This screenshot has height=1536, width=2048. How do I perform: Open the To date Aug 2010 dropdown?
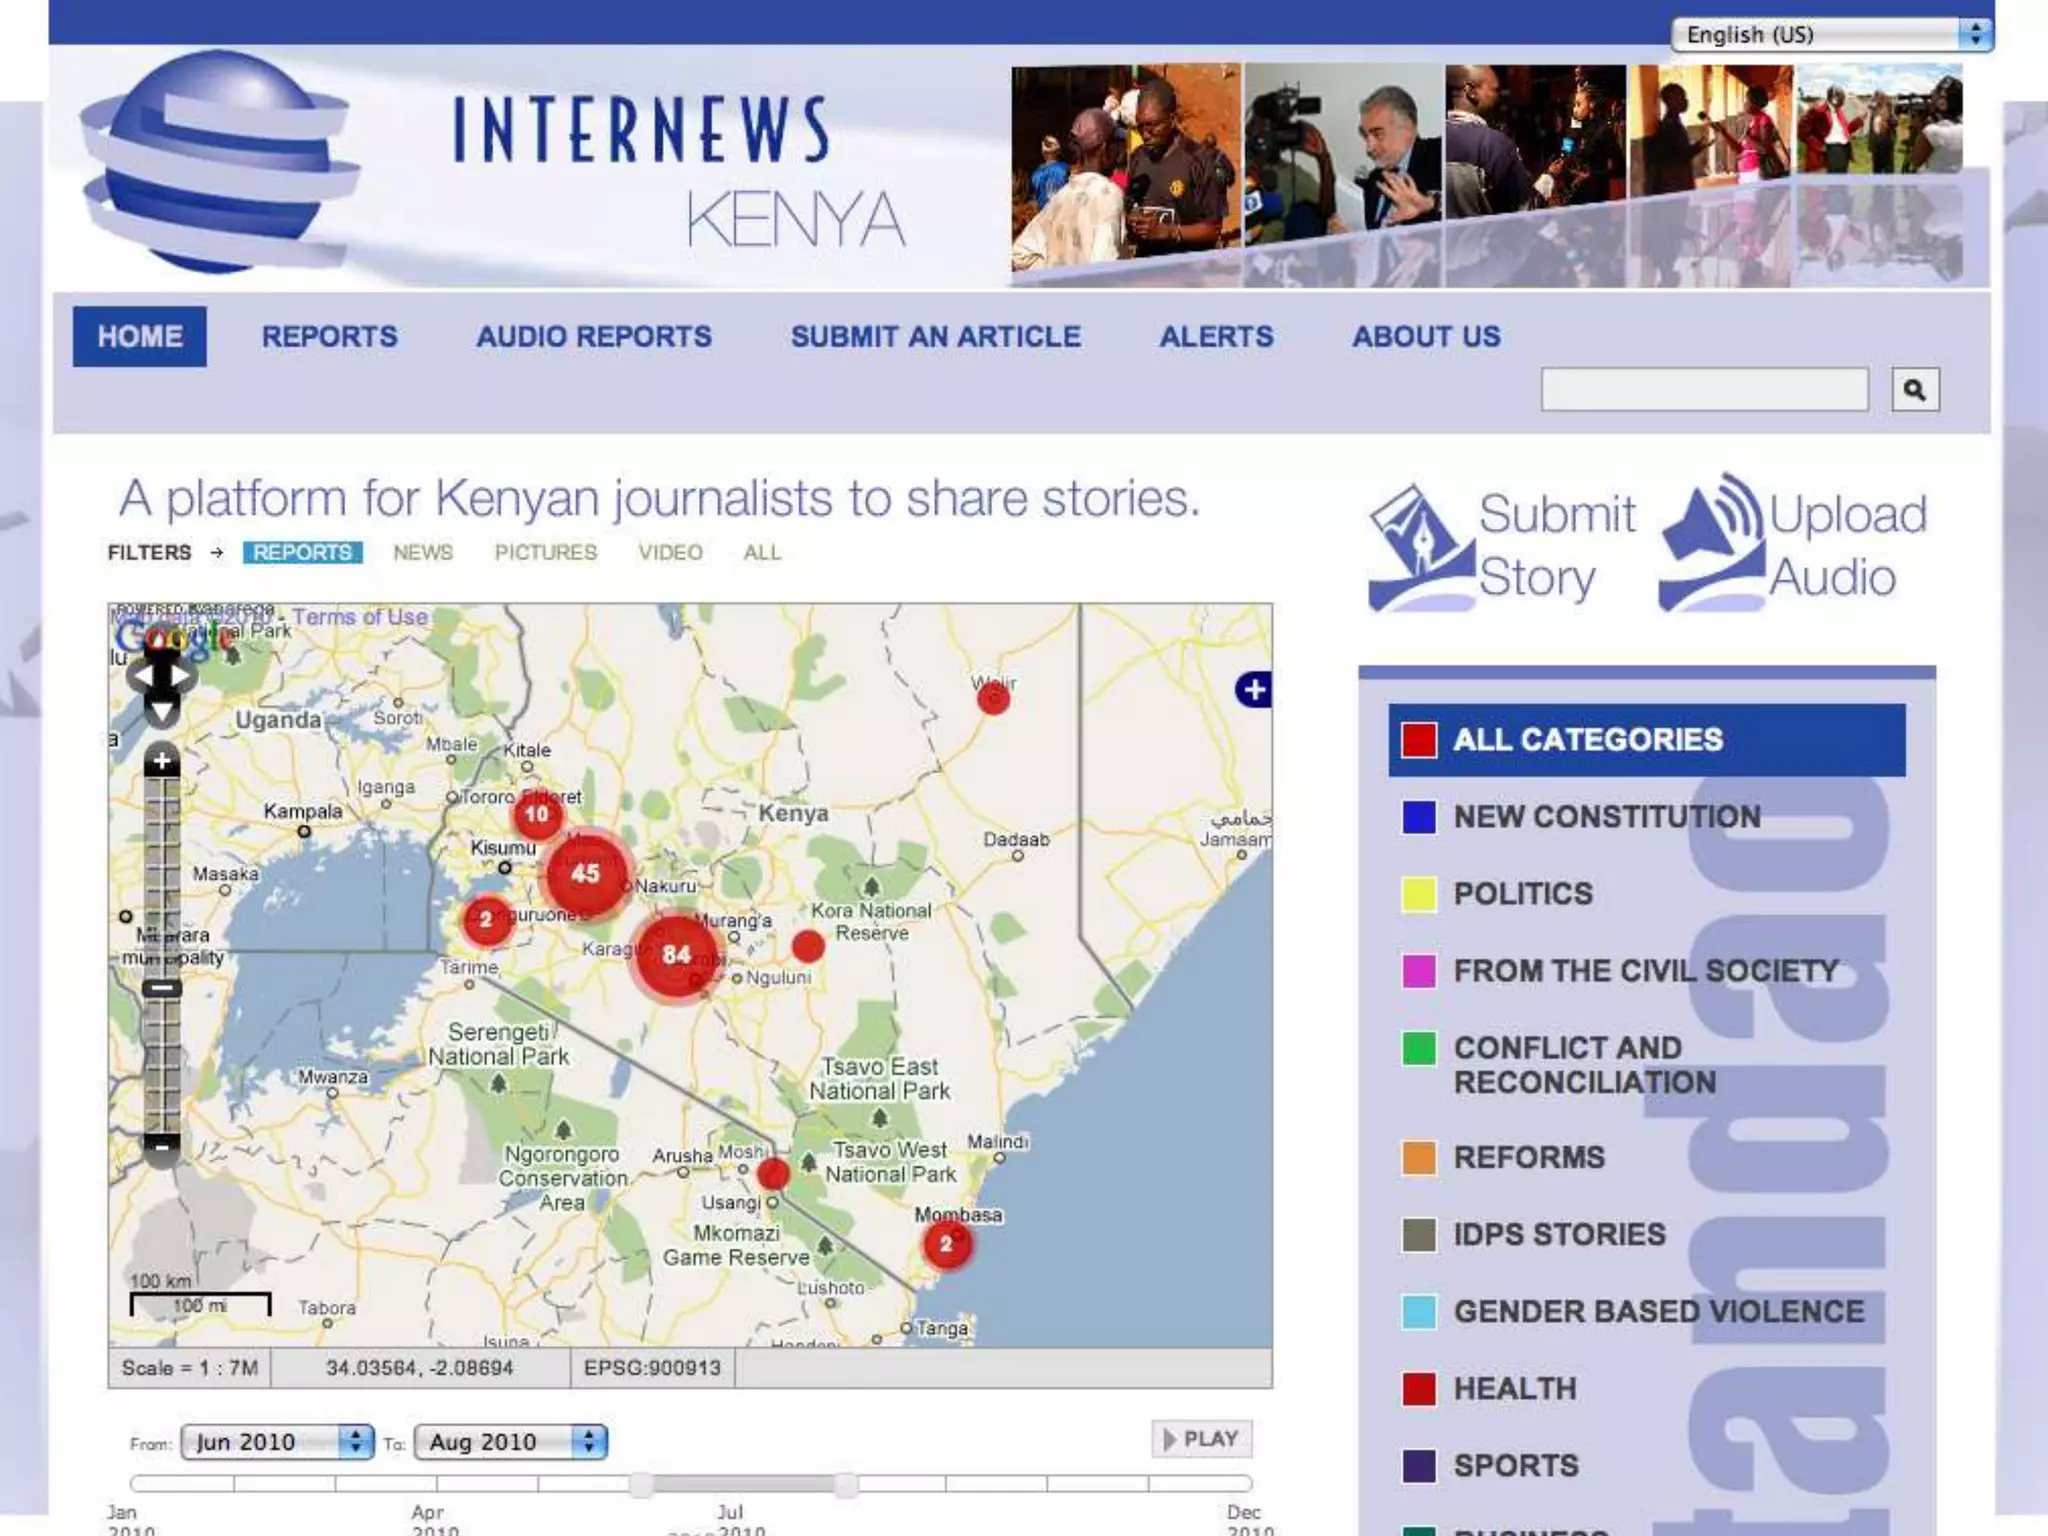coord(510,1442)
